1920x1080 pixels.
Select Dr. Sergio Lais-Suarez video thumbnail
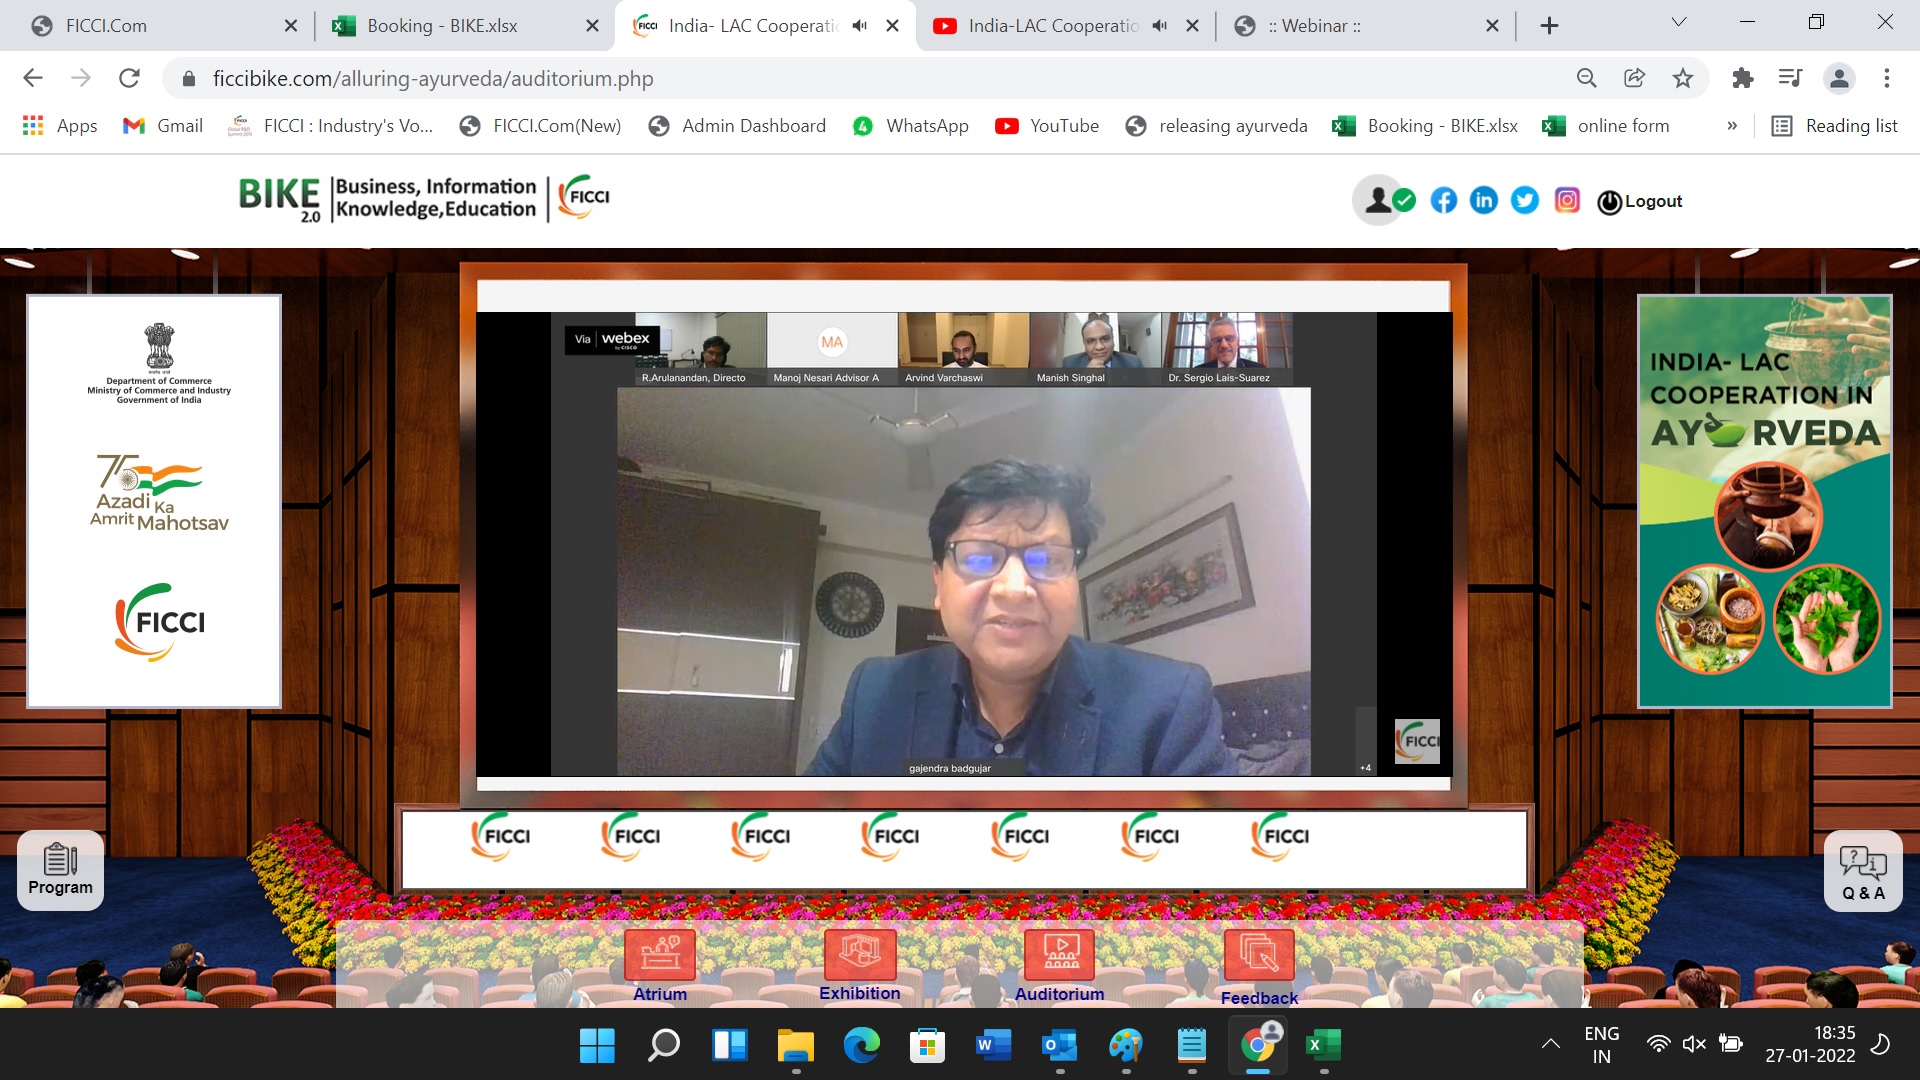tap(1227, 348)
